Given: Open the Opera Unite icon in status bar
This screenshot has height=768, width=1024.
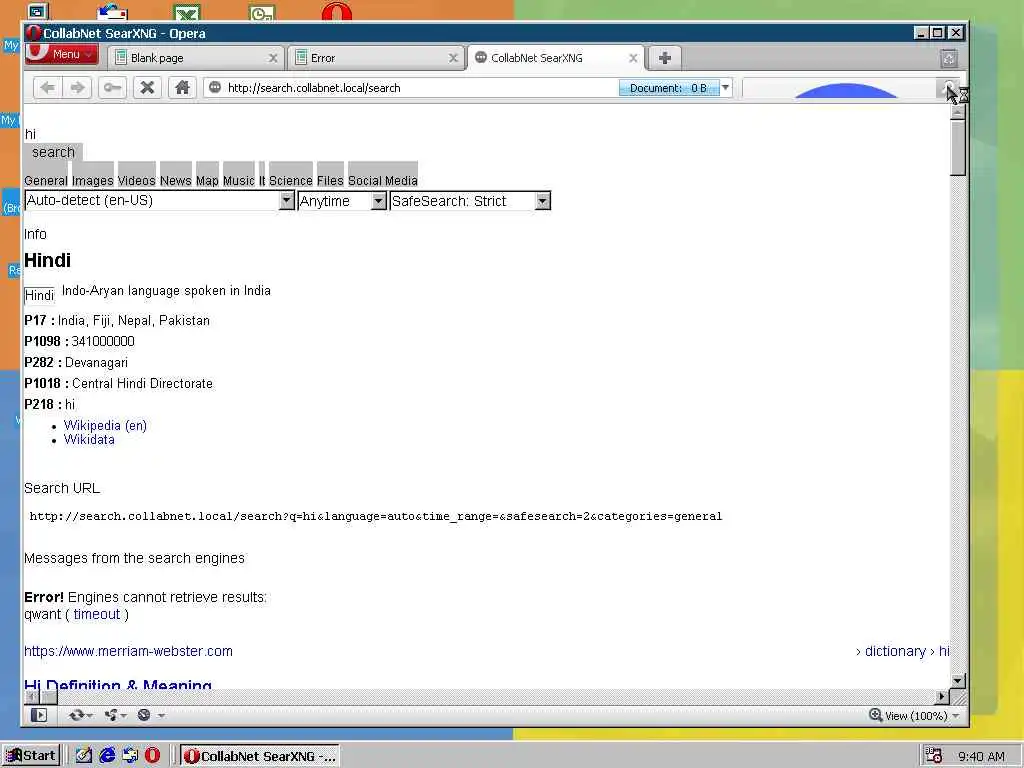Looking at the screenshot, I should point(112,715).
